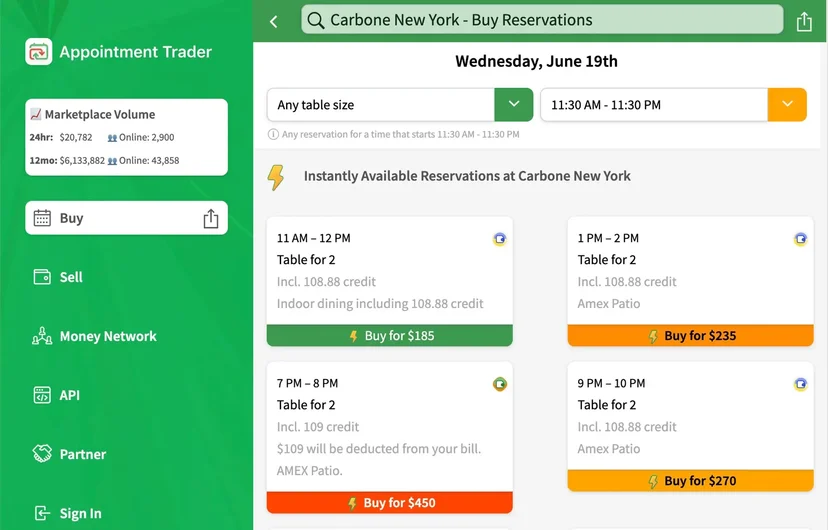Expand the table size green dropdown arrow

[514, 105]
